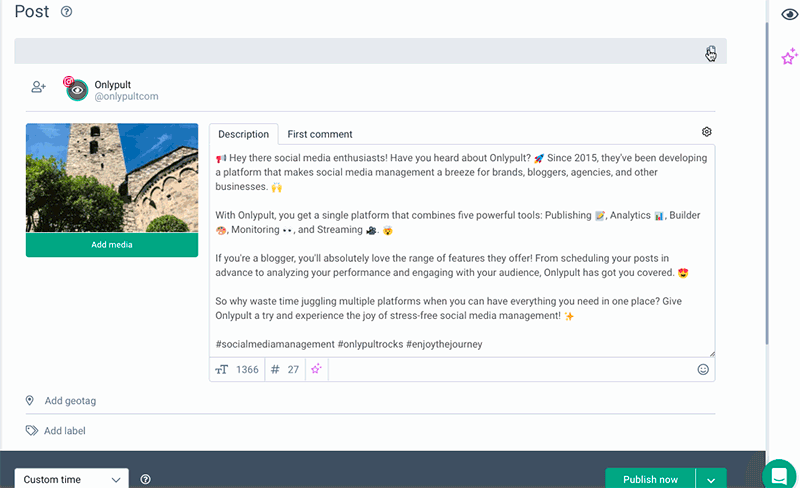Click the help icon beside Custom time

(x=146, y=480)
